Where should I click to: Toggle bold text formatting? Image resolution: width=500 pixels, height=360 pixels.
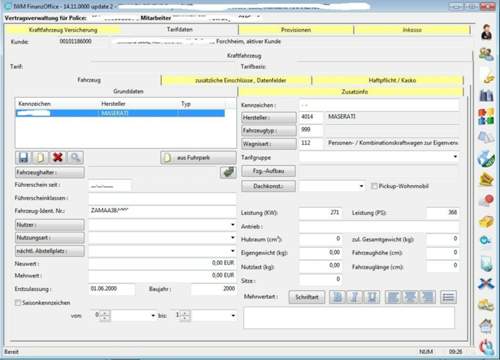[x=337, y=297]
